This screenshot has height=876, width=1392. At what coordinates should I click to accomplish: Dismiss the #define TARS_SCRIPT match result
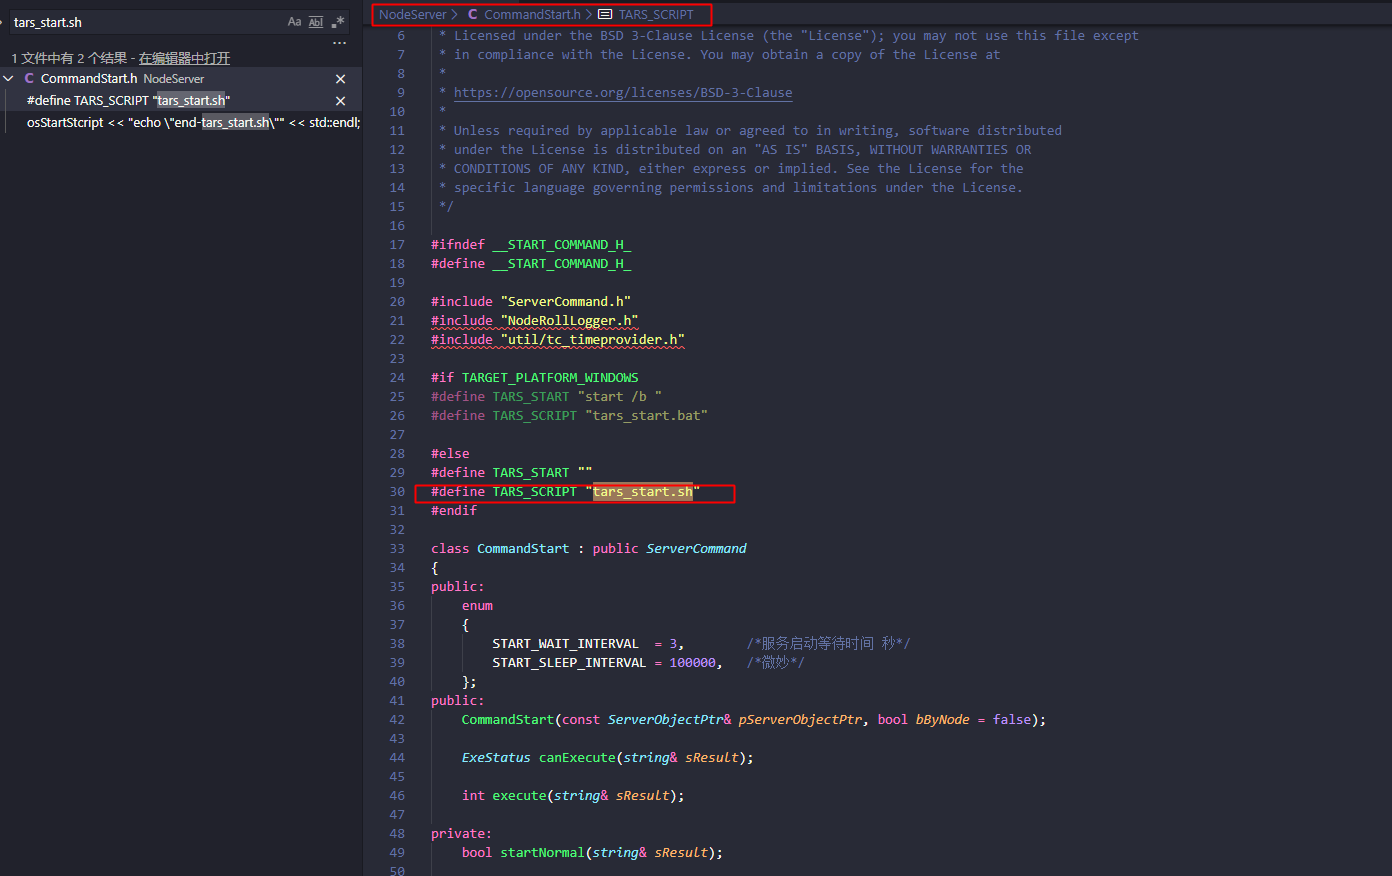[x=340, y=101]
